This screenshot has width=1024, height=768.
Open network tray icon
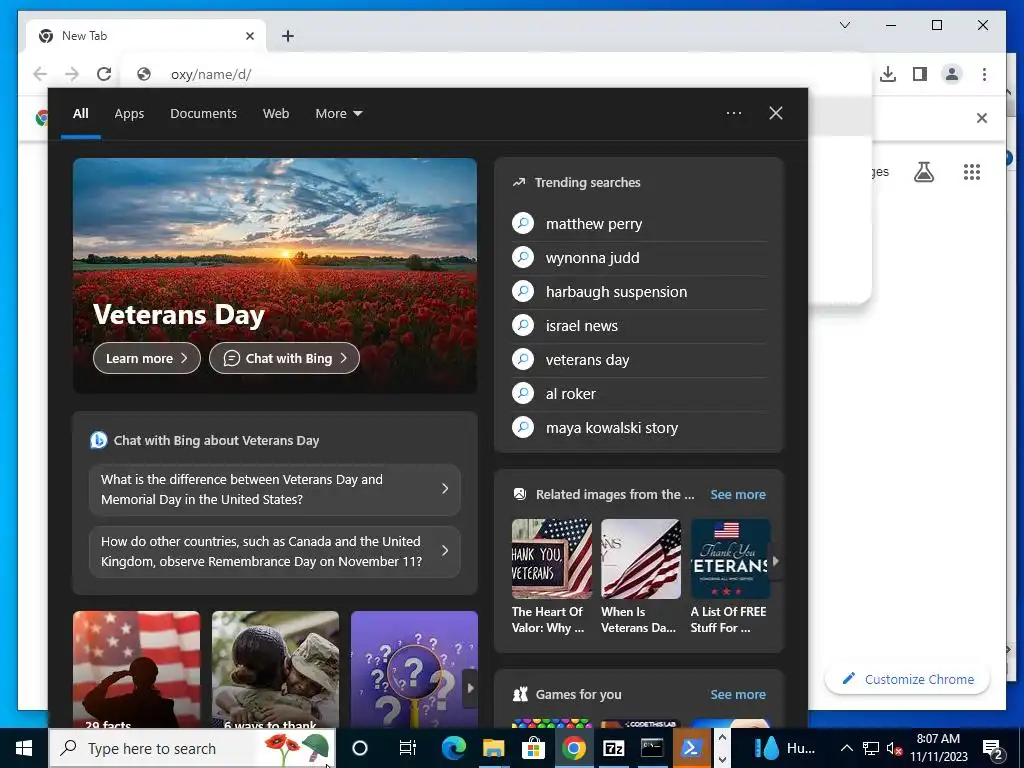[x=871, y=748]
